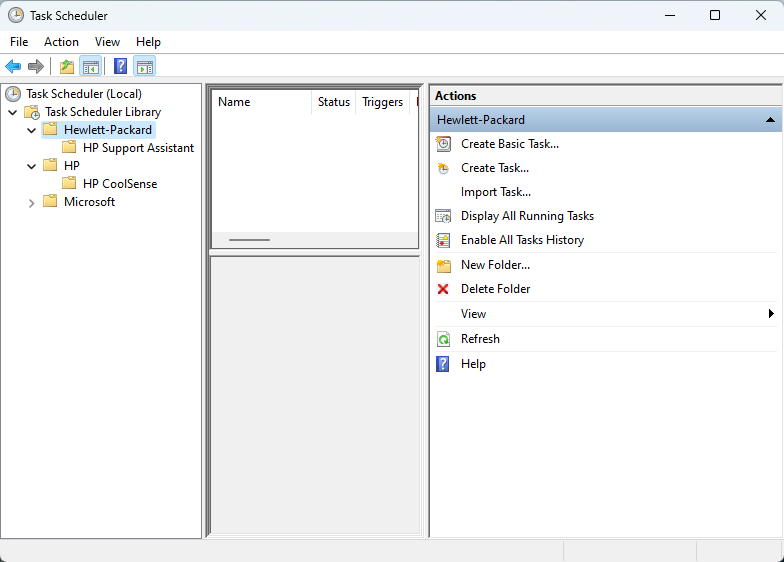Click Import Task... action
This screenshot has height=562, width=784.
(496, 192)
